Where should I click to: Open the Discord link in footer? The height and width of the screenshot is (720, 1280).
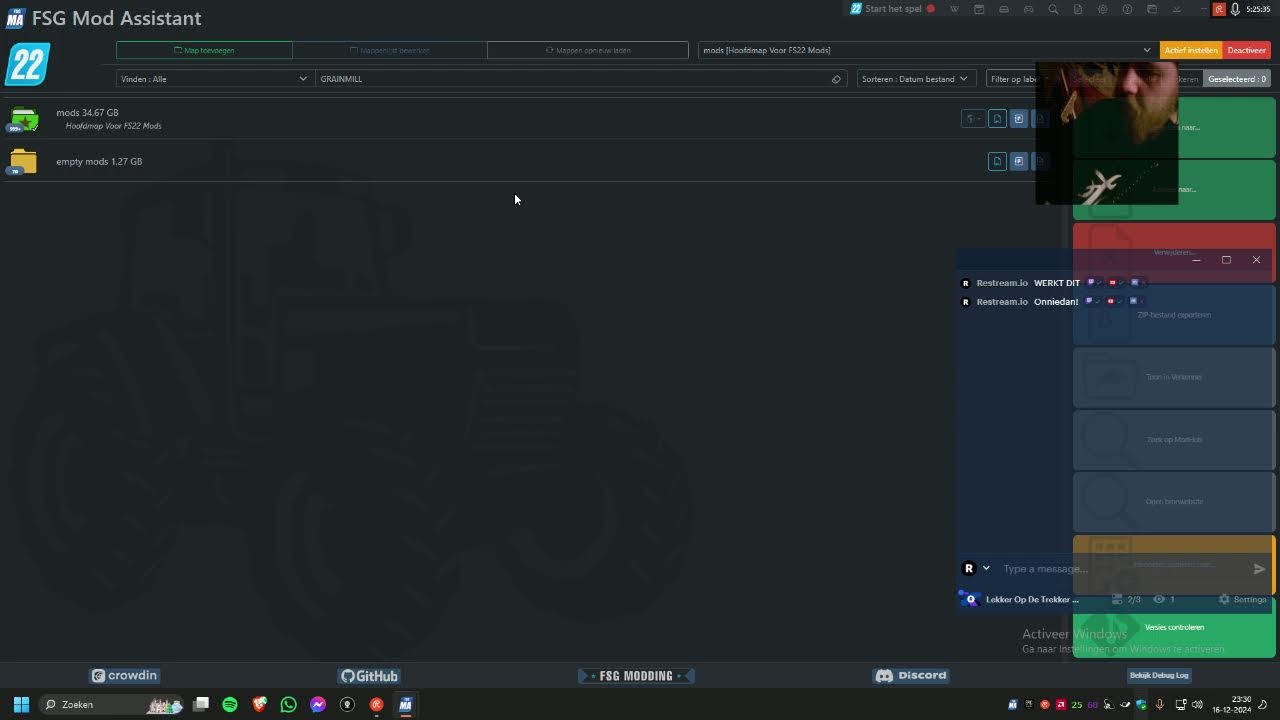[x=911, y=676]
